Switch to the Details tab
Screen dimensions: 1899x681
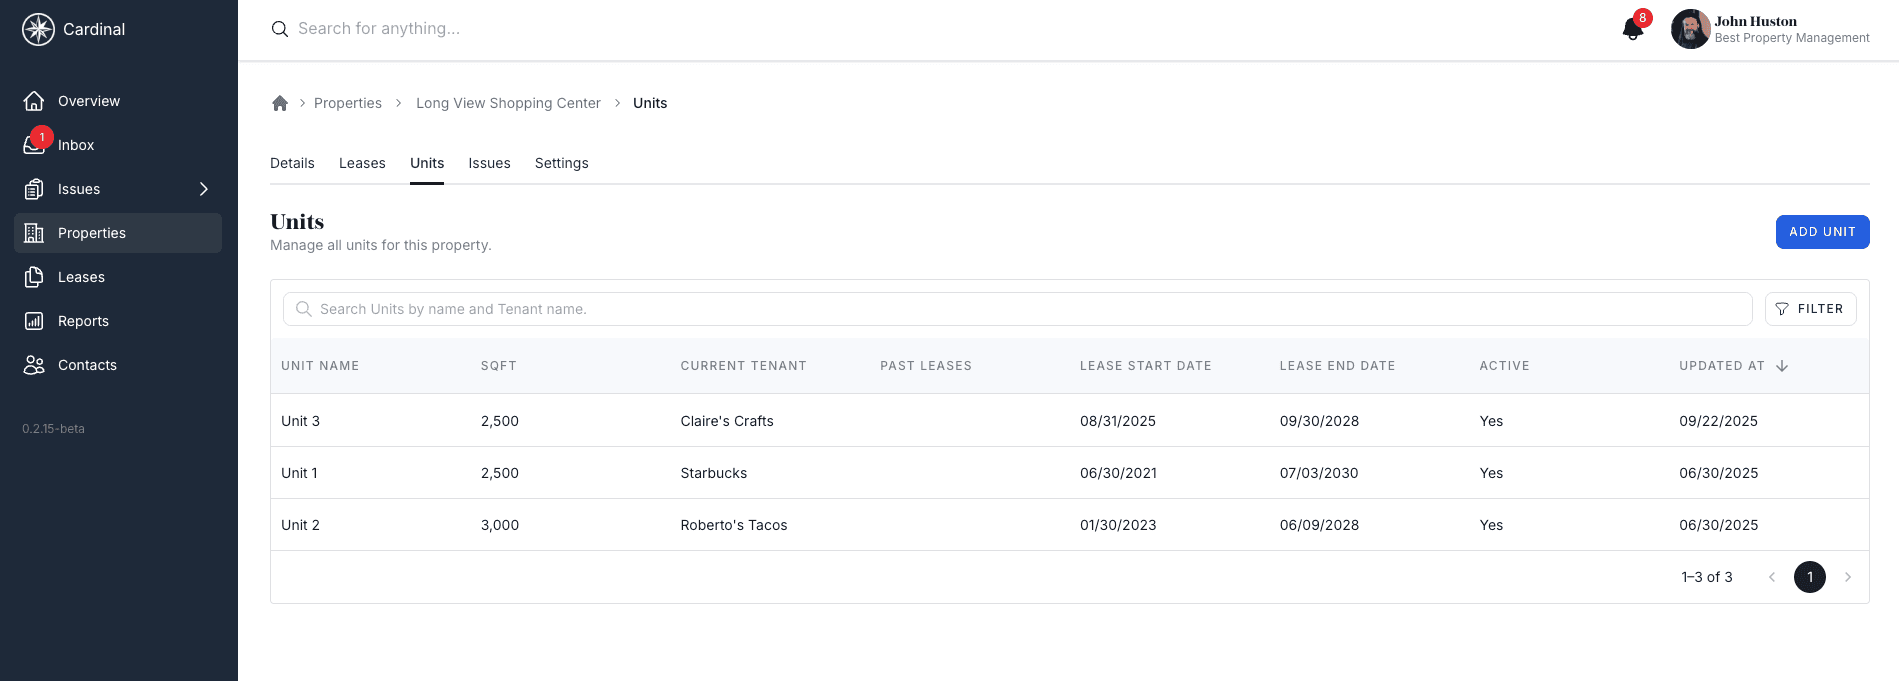(292, 163)
